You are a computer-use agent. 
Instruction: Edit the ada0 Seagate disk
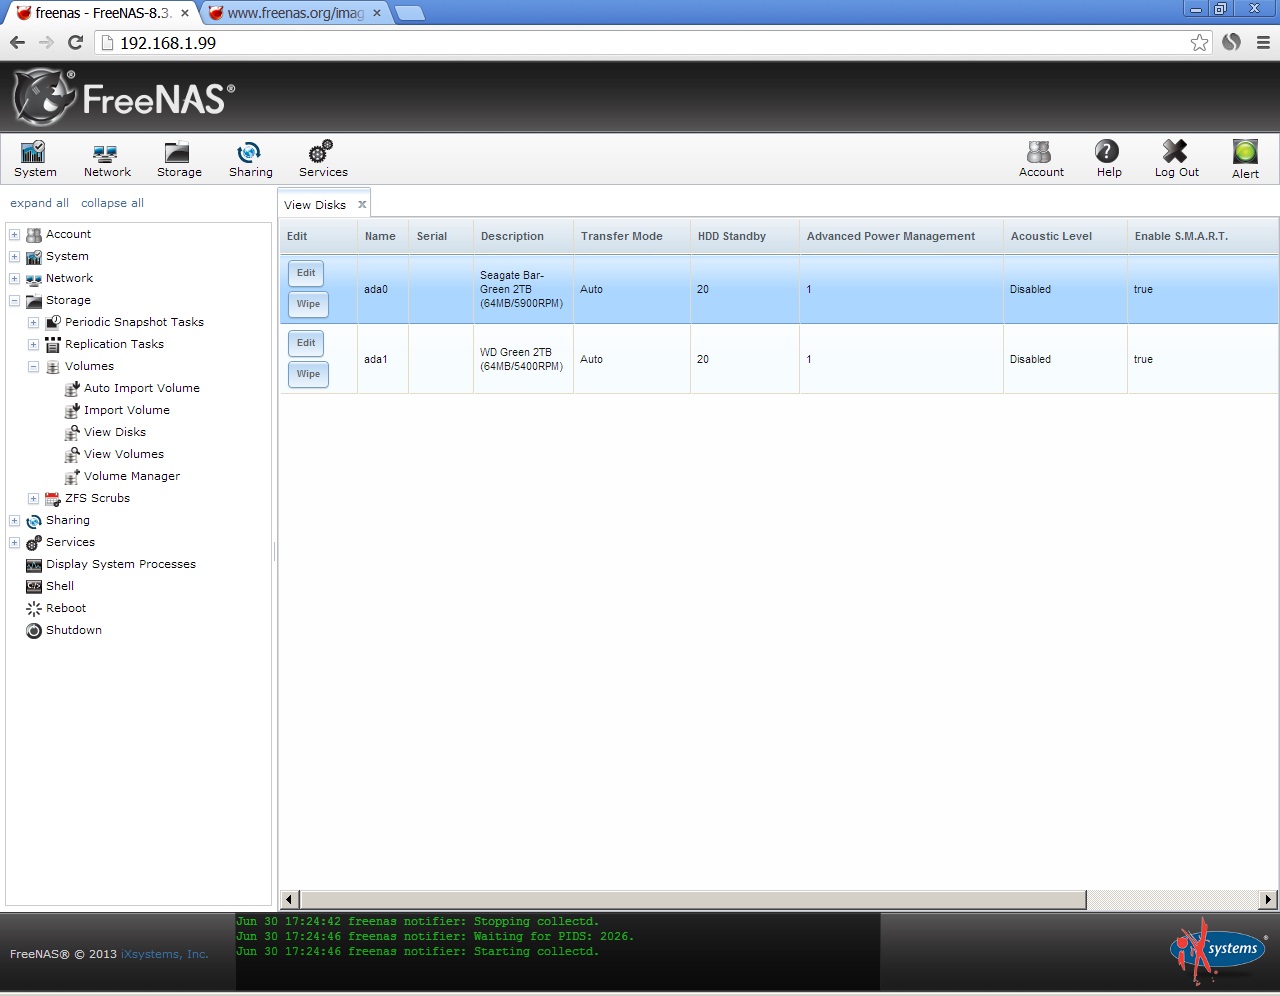pyautogui.click(x=305, y=273)
